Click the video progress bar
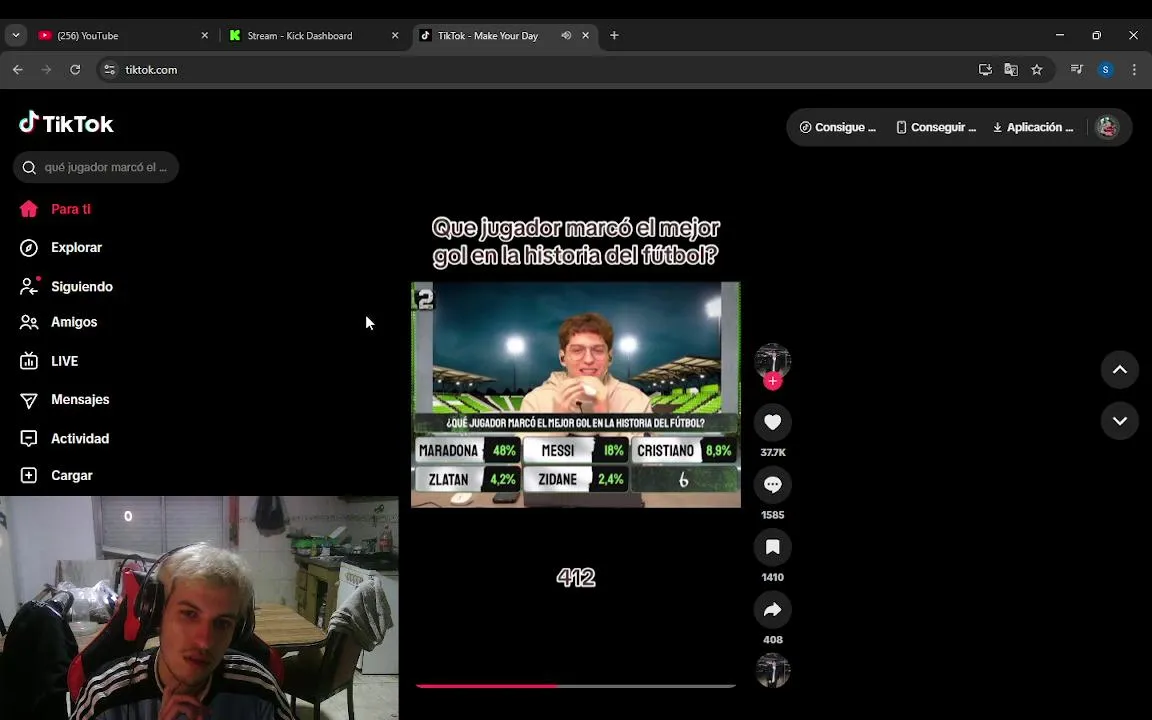The image size is (1152, 720). click(x=576, y=686)
